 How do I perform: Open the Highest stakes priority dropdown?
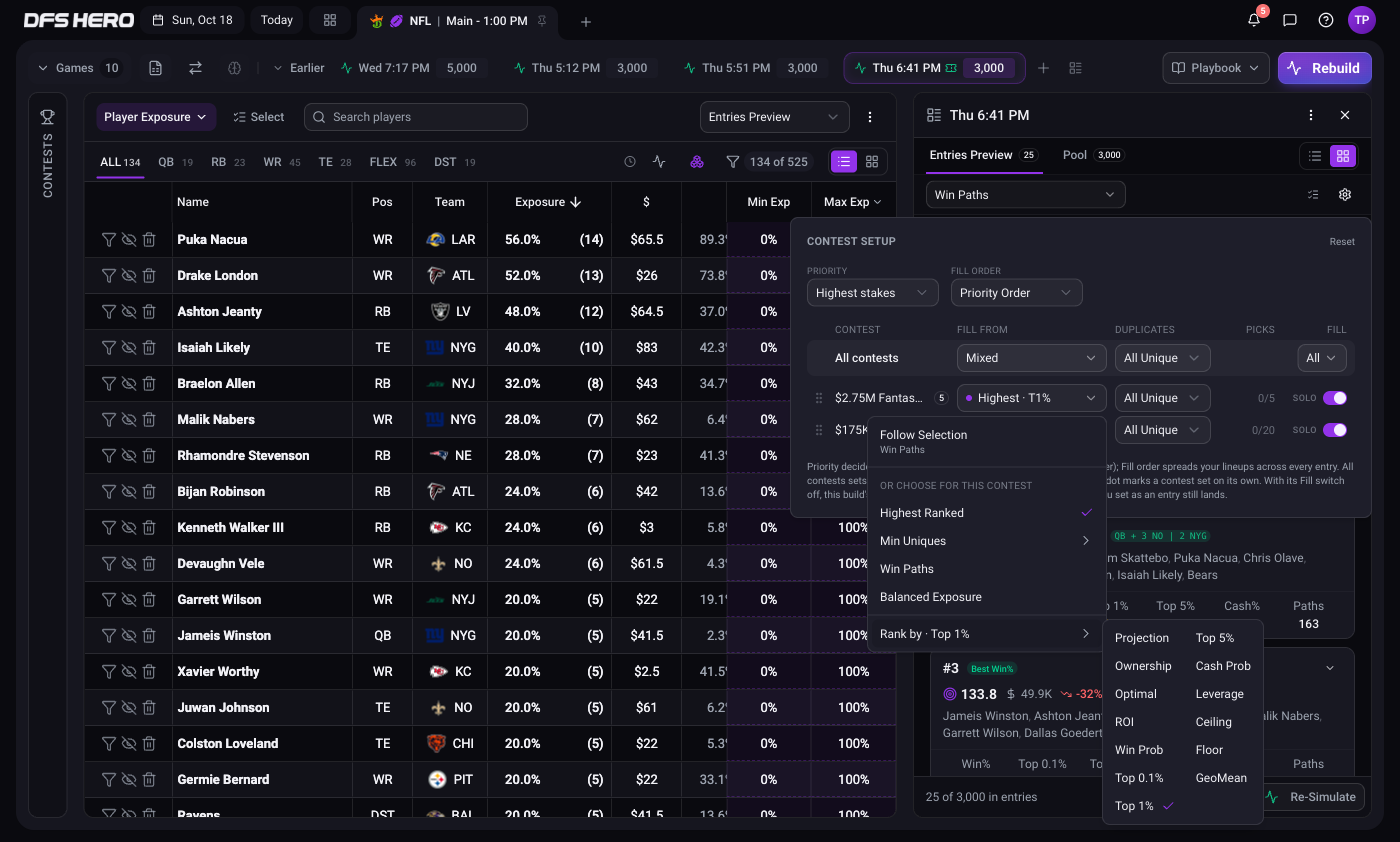coord(873,293)
